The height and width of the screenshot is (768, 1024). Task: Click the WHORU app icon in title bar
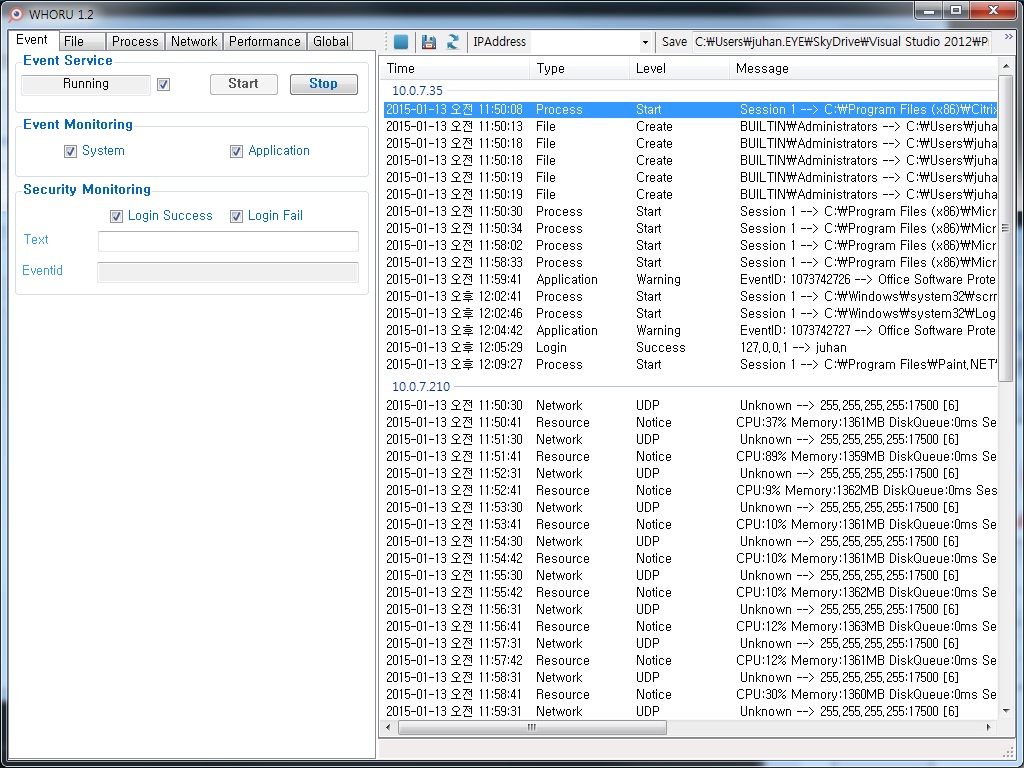[15, 13]
